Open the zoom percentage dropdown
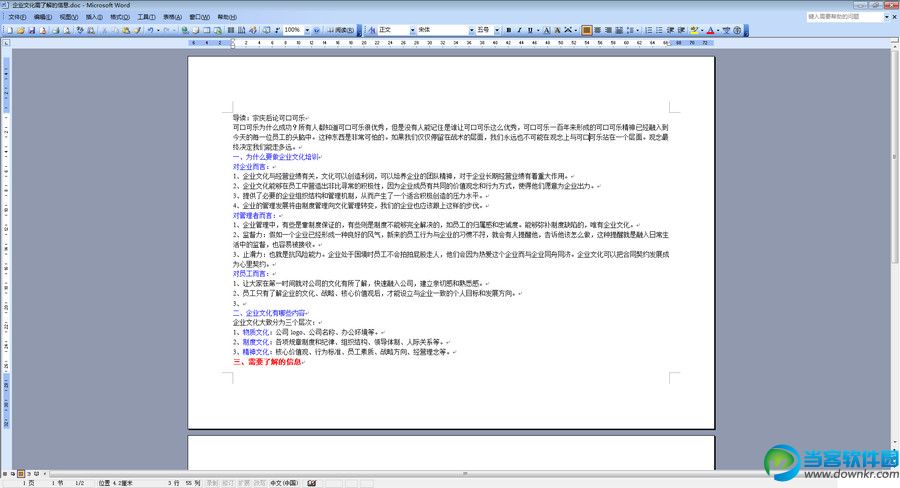Screen dimensions: 900x488 coord(307,30)
